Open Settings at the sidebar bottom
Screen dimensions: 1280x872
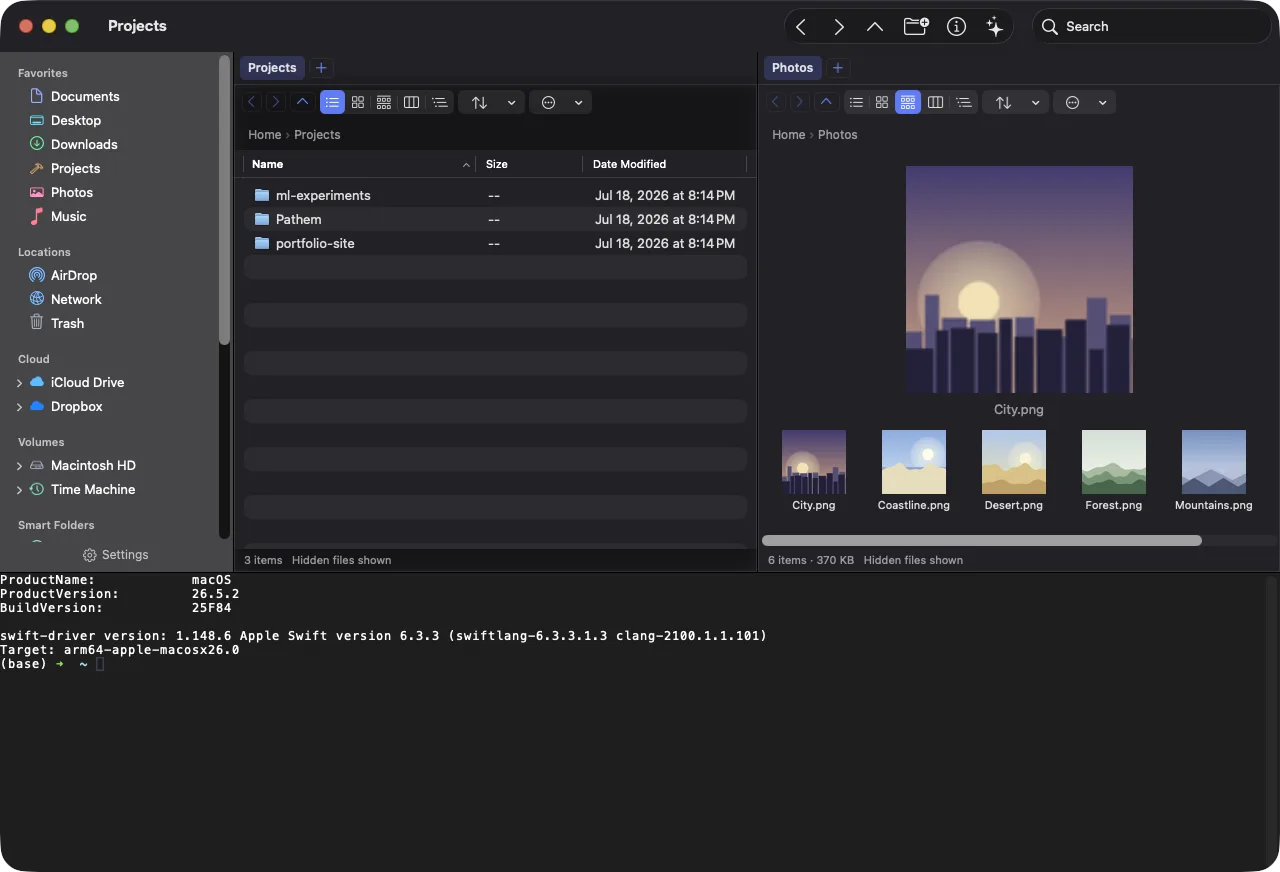tap(115, 555)
